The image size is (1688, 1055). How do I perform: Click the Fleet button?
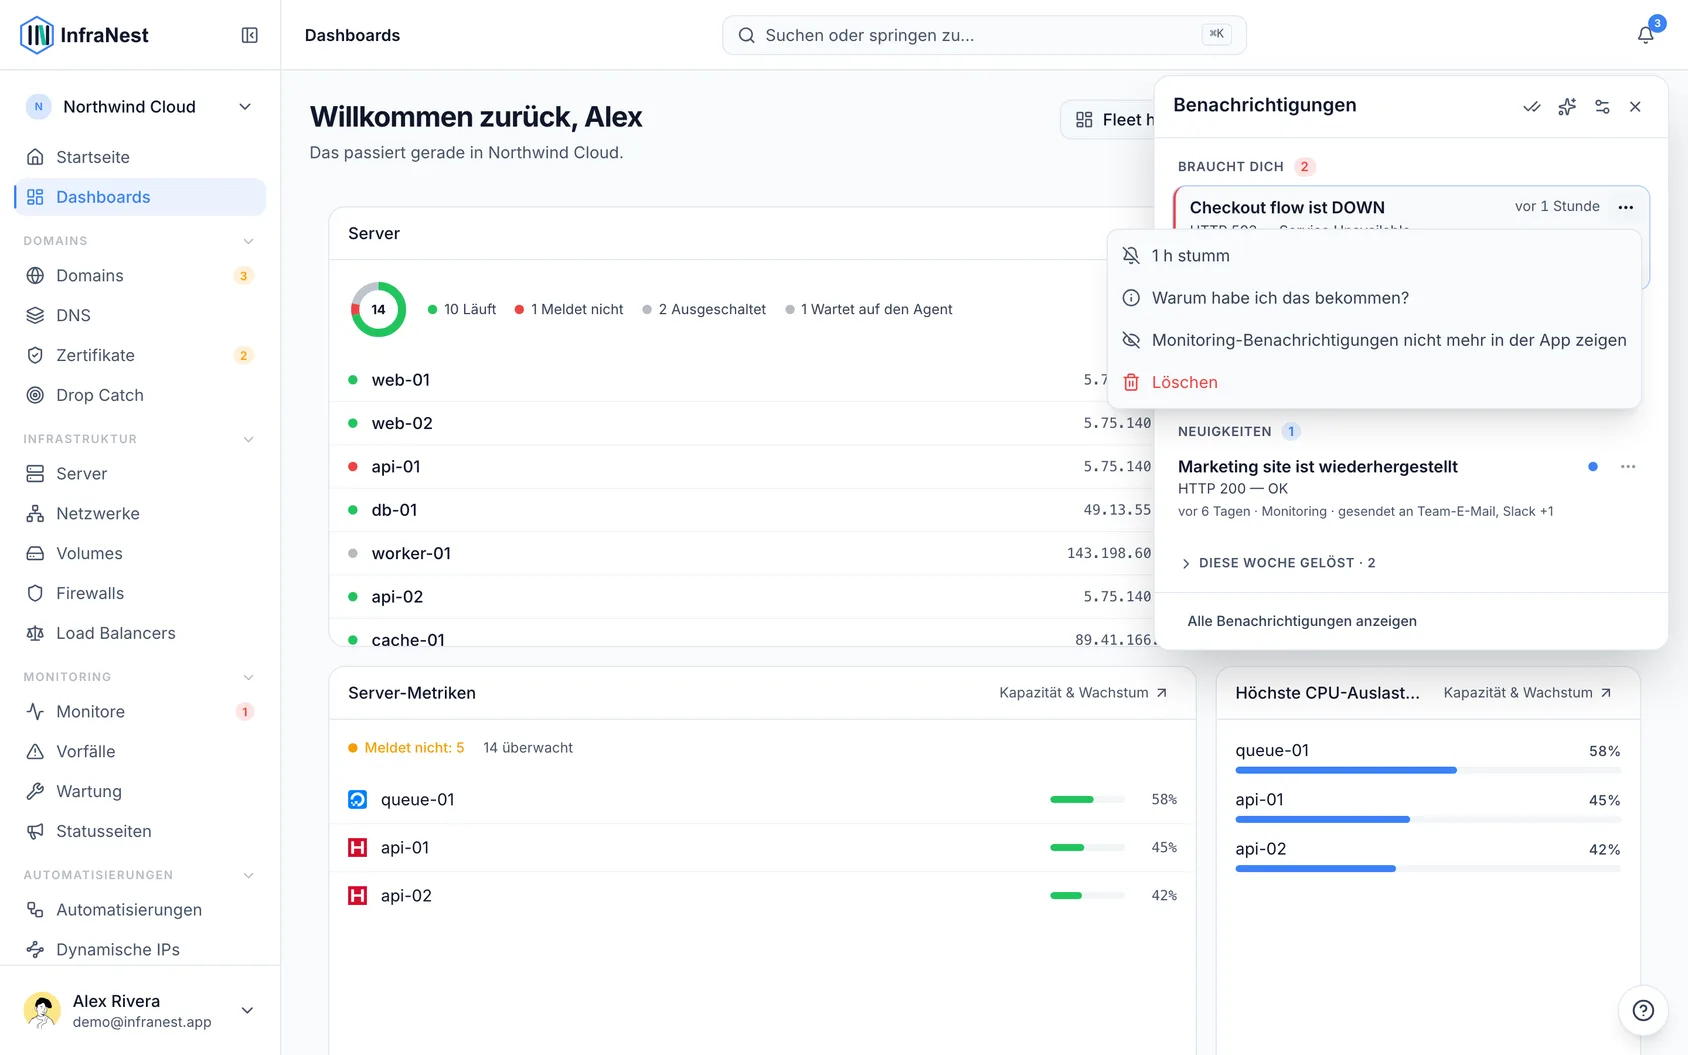(x=1108, y=120)
